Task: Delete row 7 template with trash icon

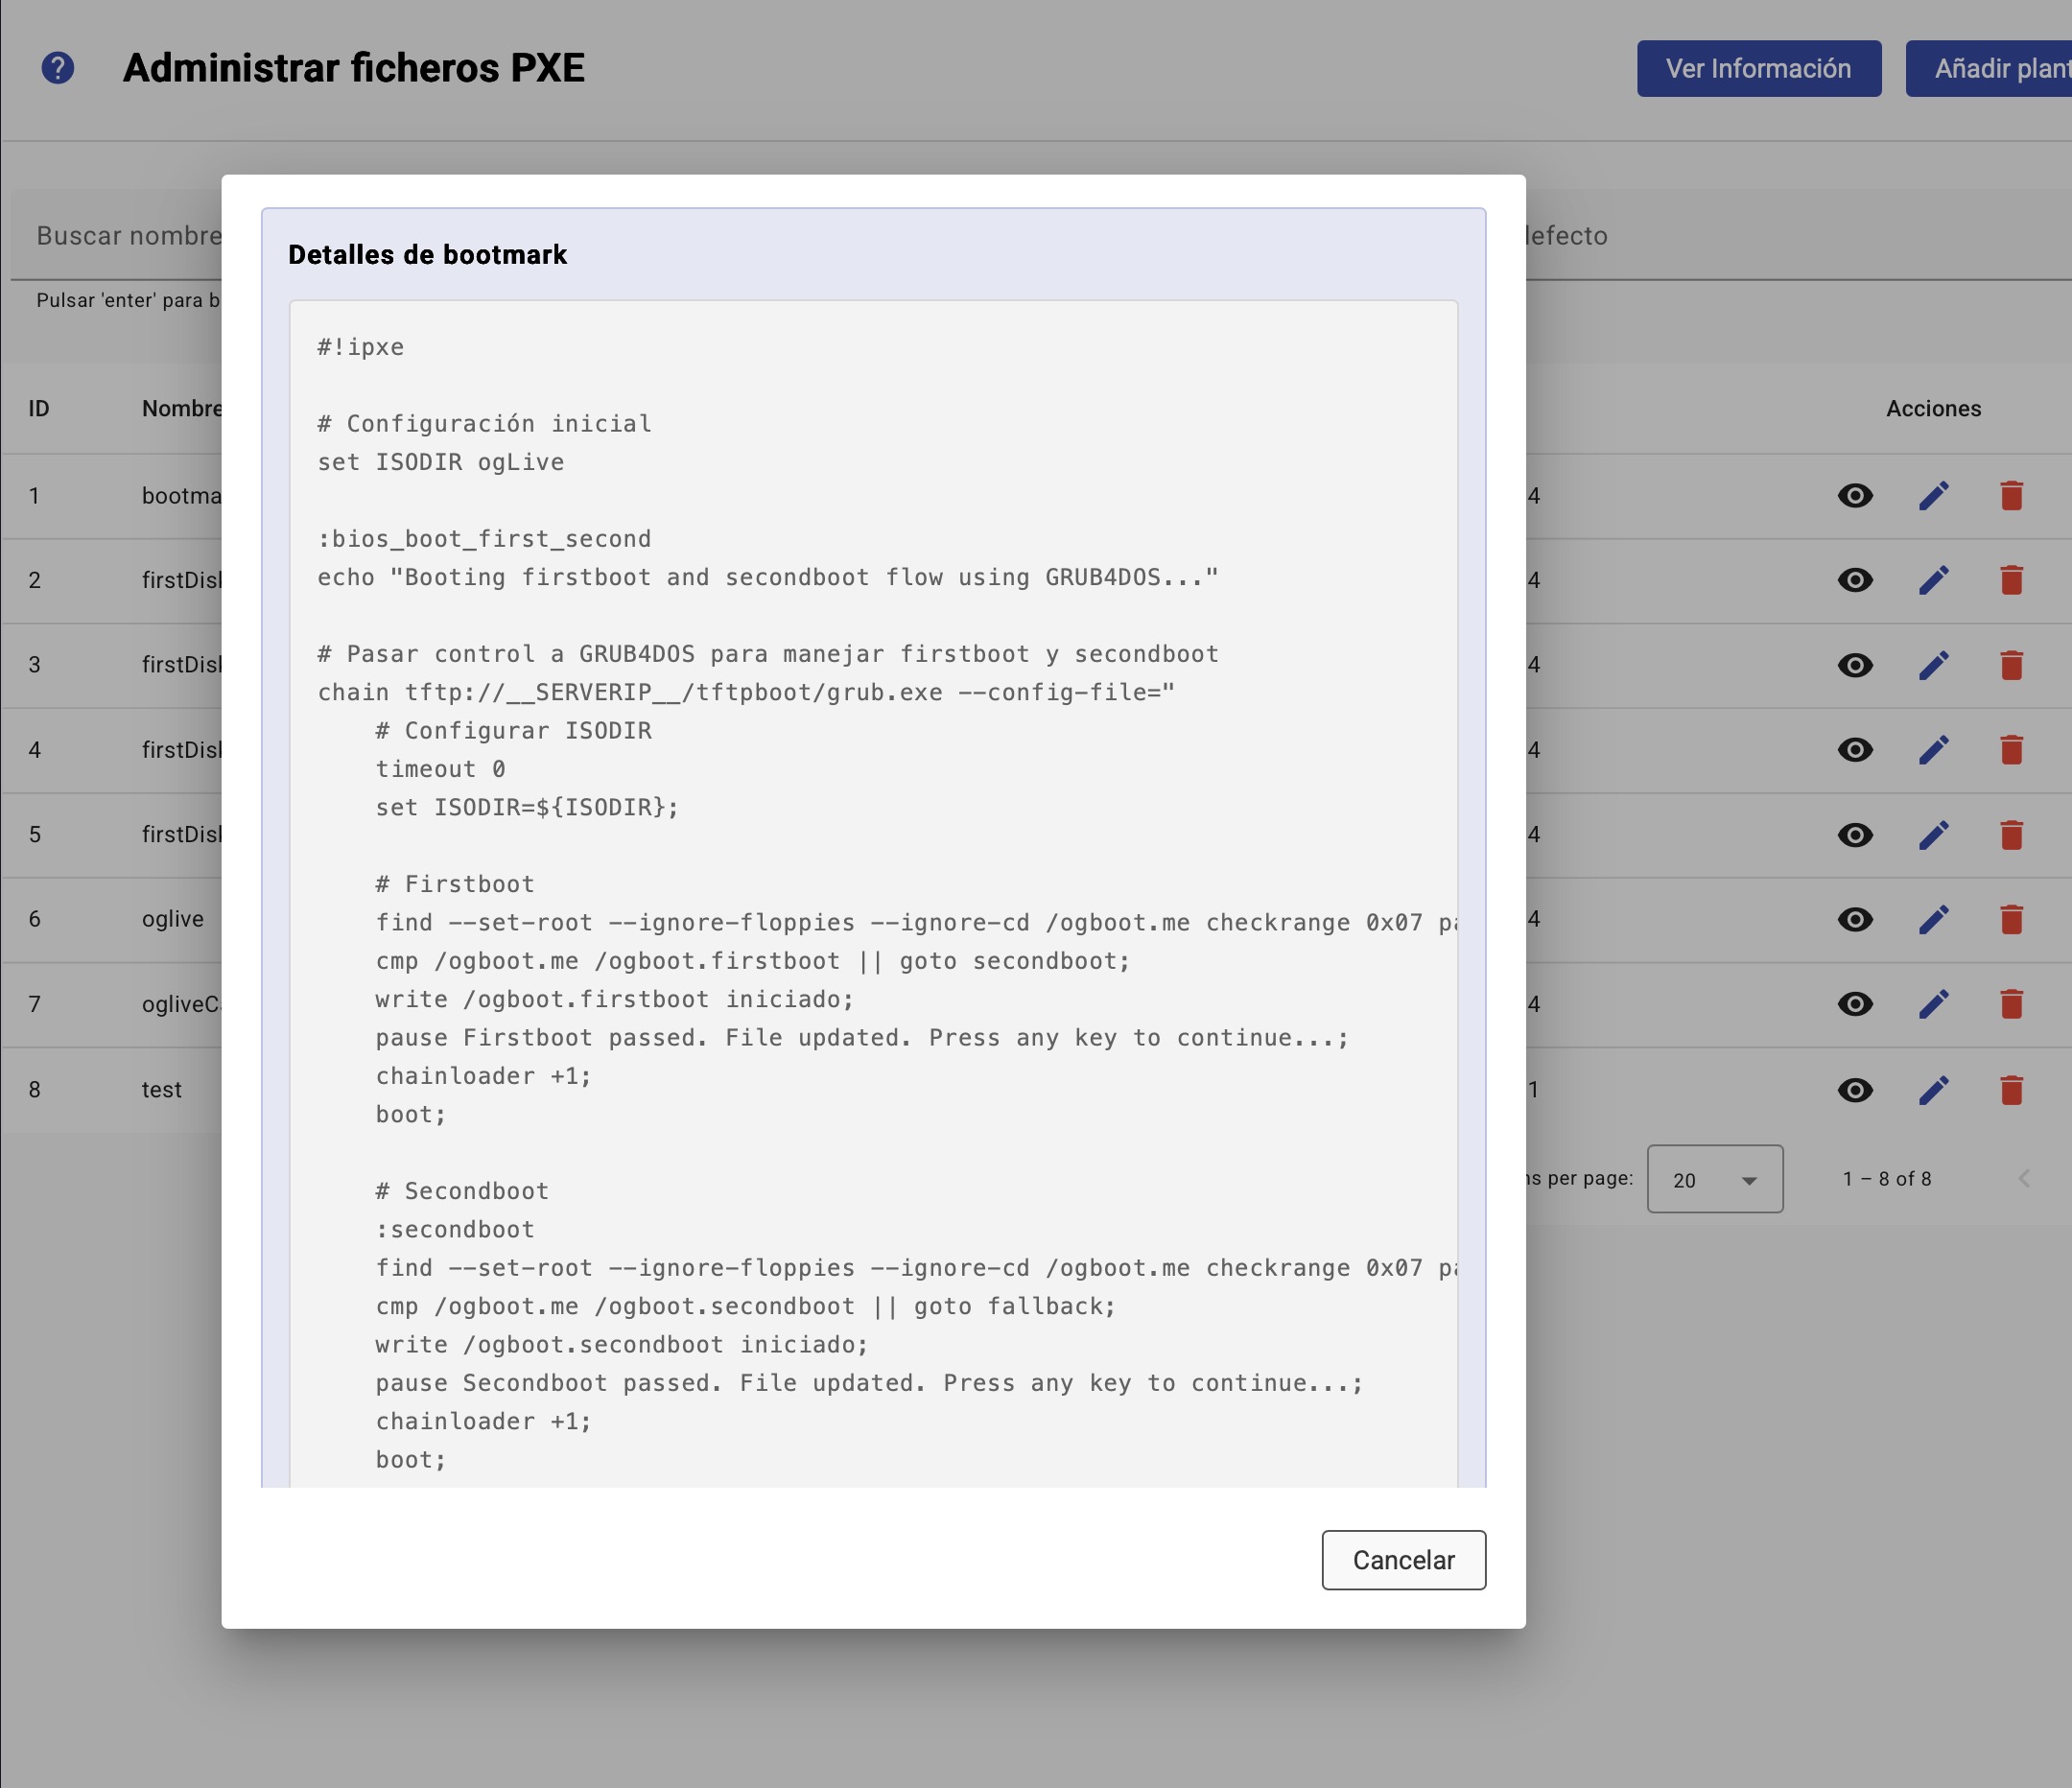Action: 2012,1004
